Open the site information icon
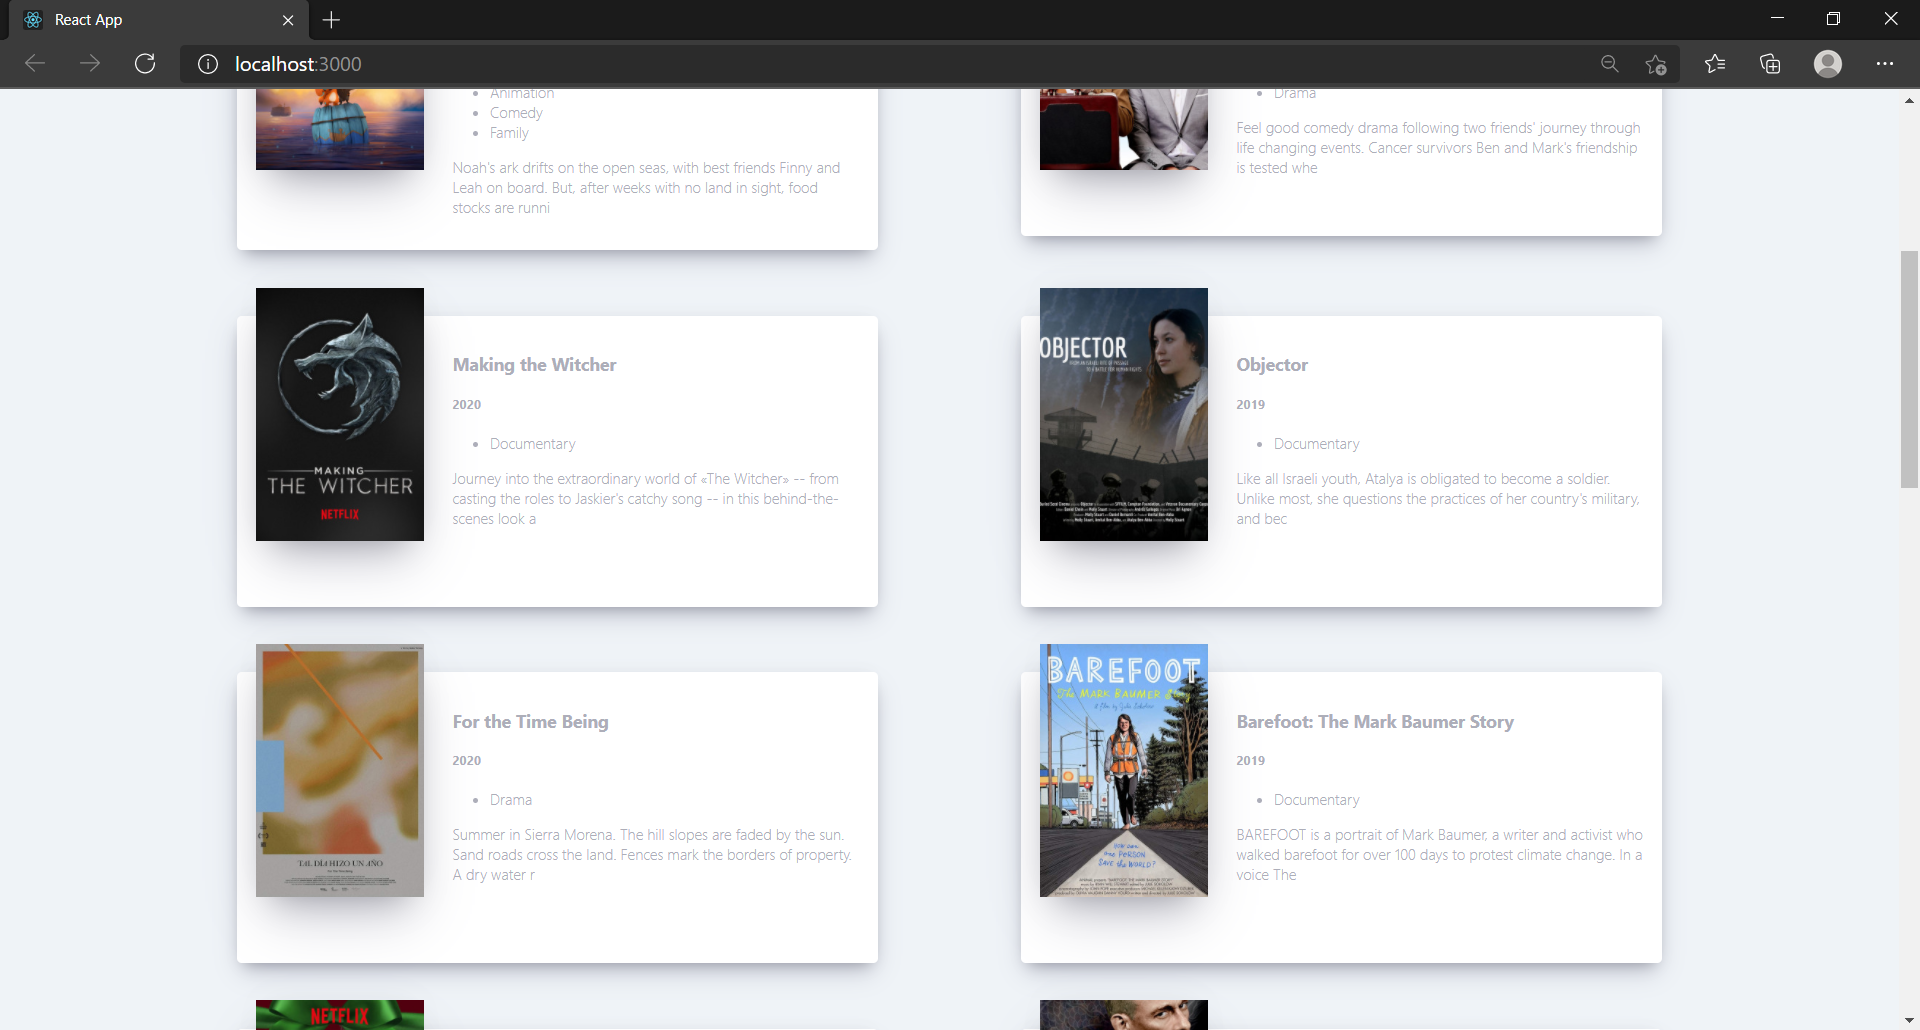 pos(208,64)
